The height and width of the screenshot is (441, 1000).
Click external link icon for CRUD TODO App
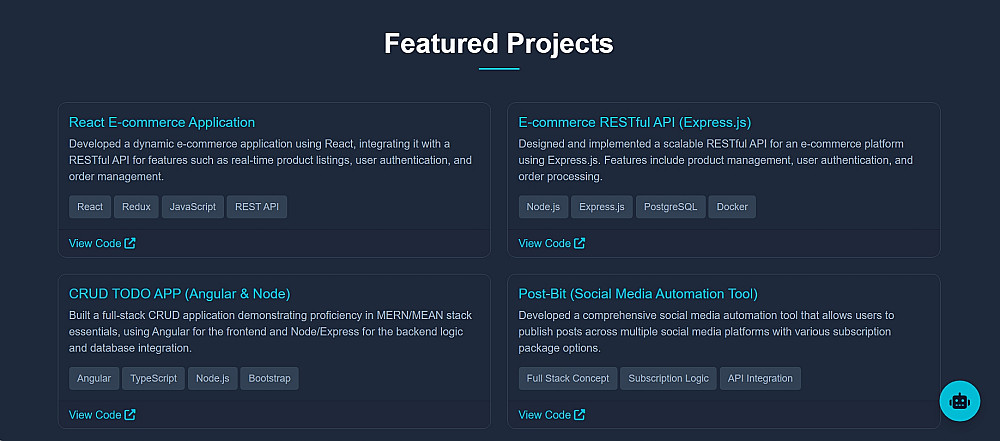(x=130, y=415)
